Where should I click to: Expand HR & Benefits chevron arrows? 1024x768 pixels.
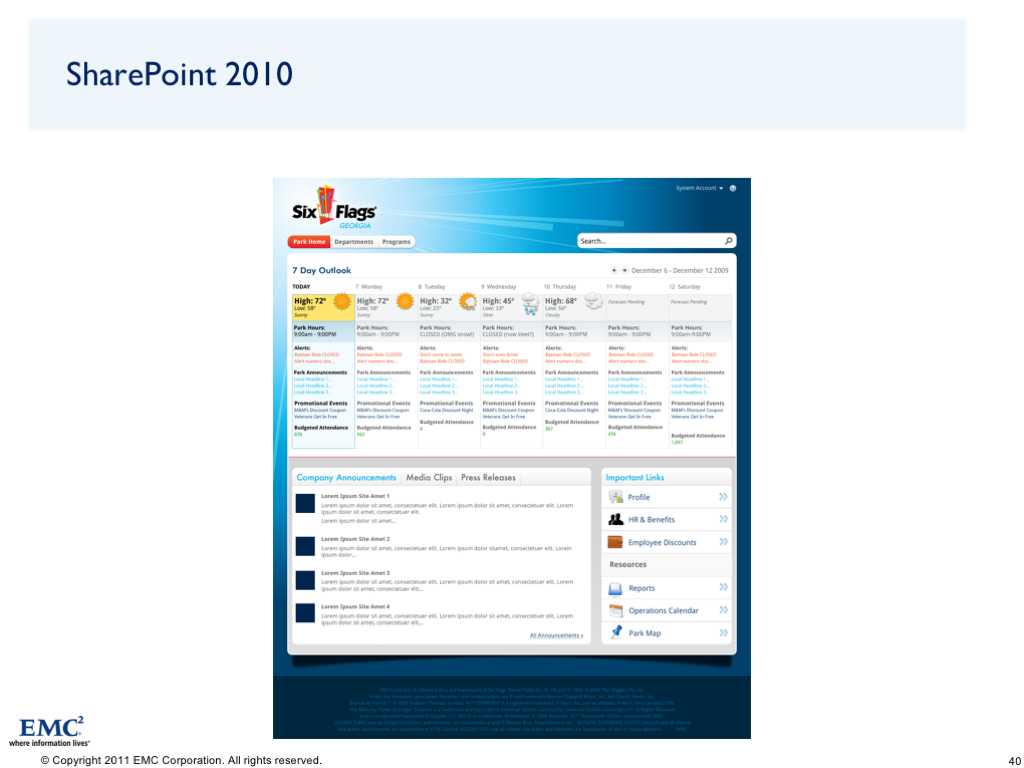pos(723,519)
